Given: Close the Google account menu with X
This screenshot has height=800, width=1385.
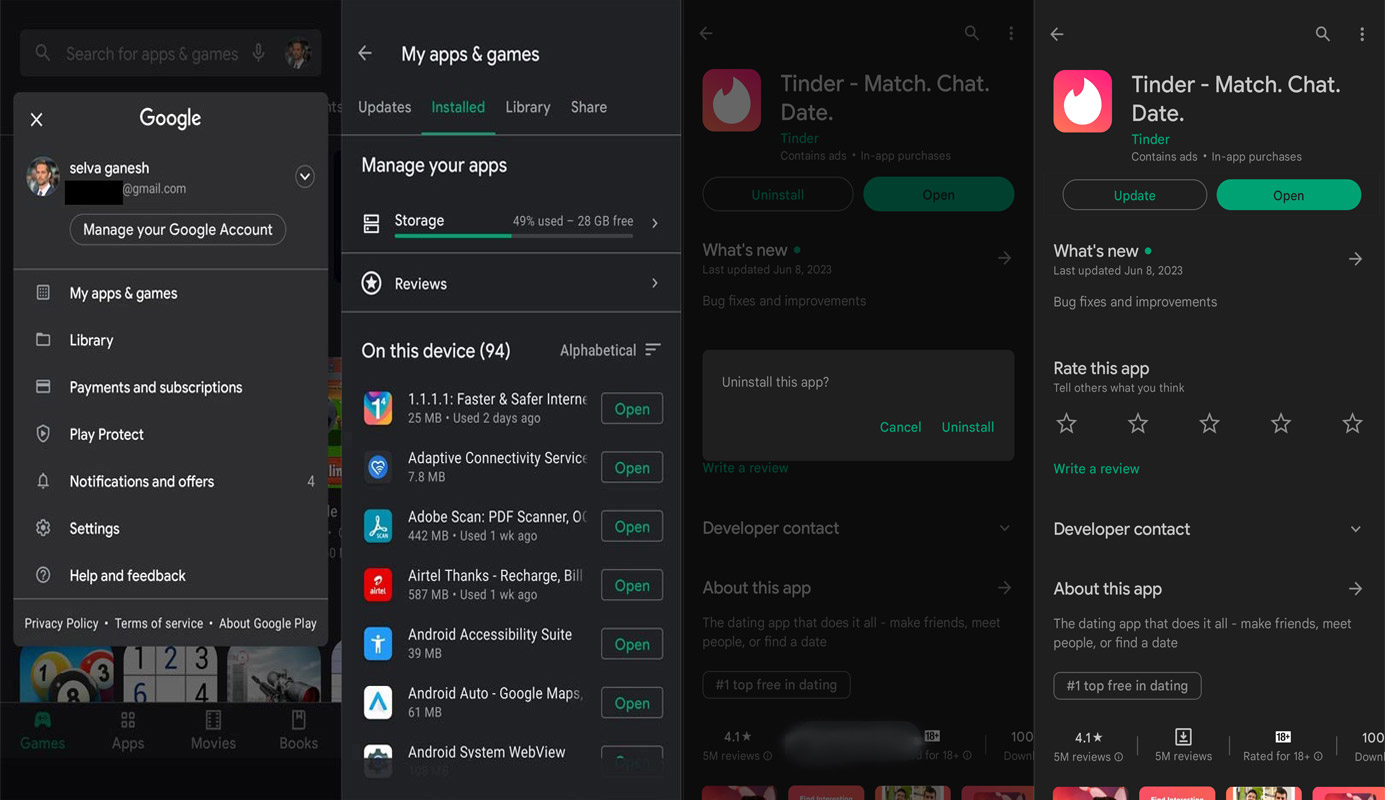Looking at the screenshot, I should point(37,120).
